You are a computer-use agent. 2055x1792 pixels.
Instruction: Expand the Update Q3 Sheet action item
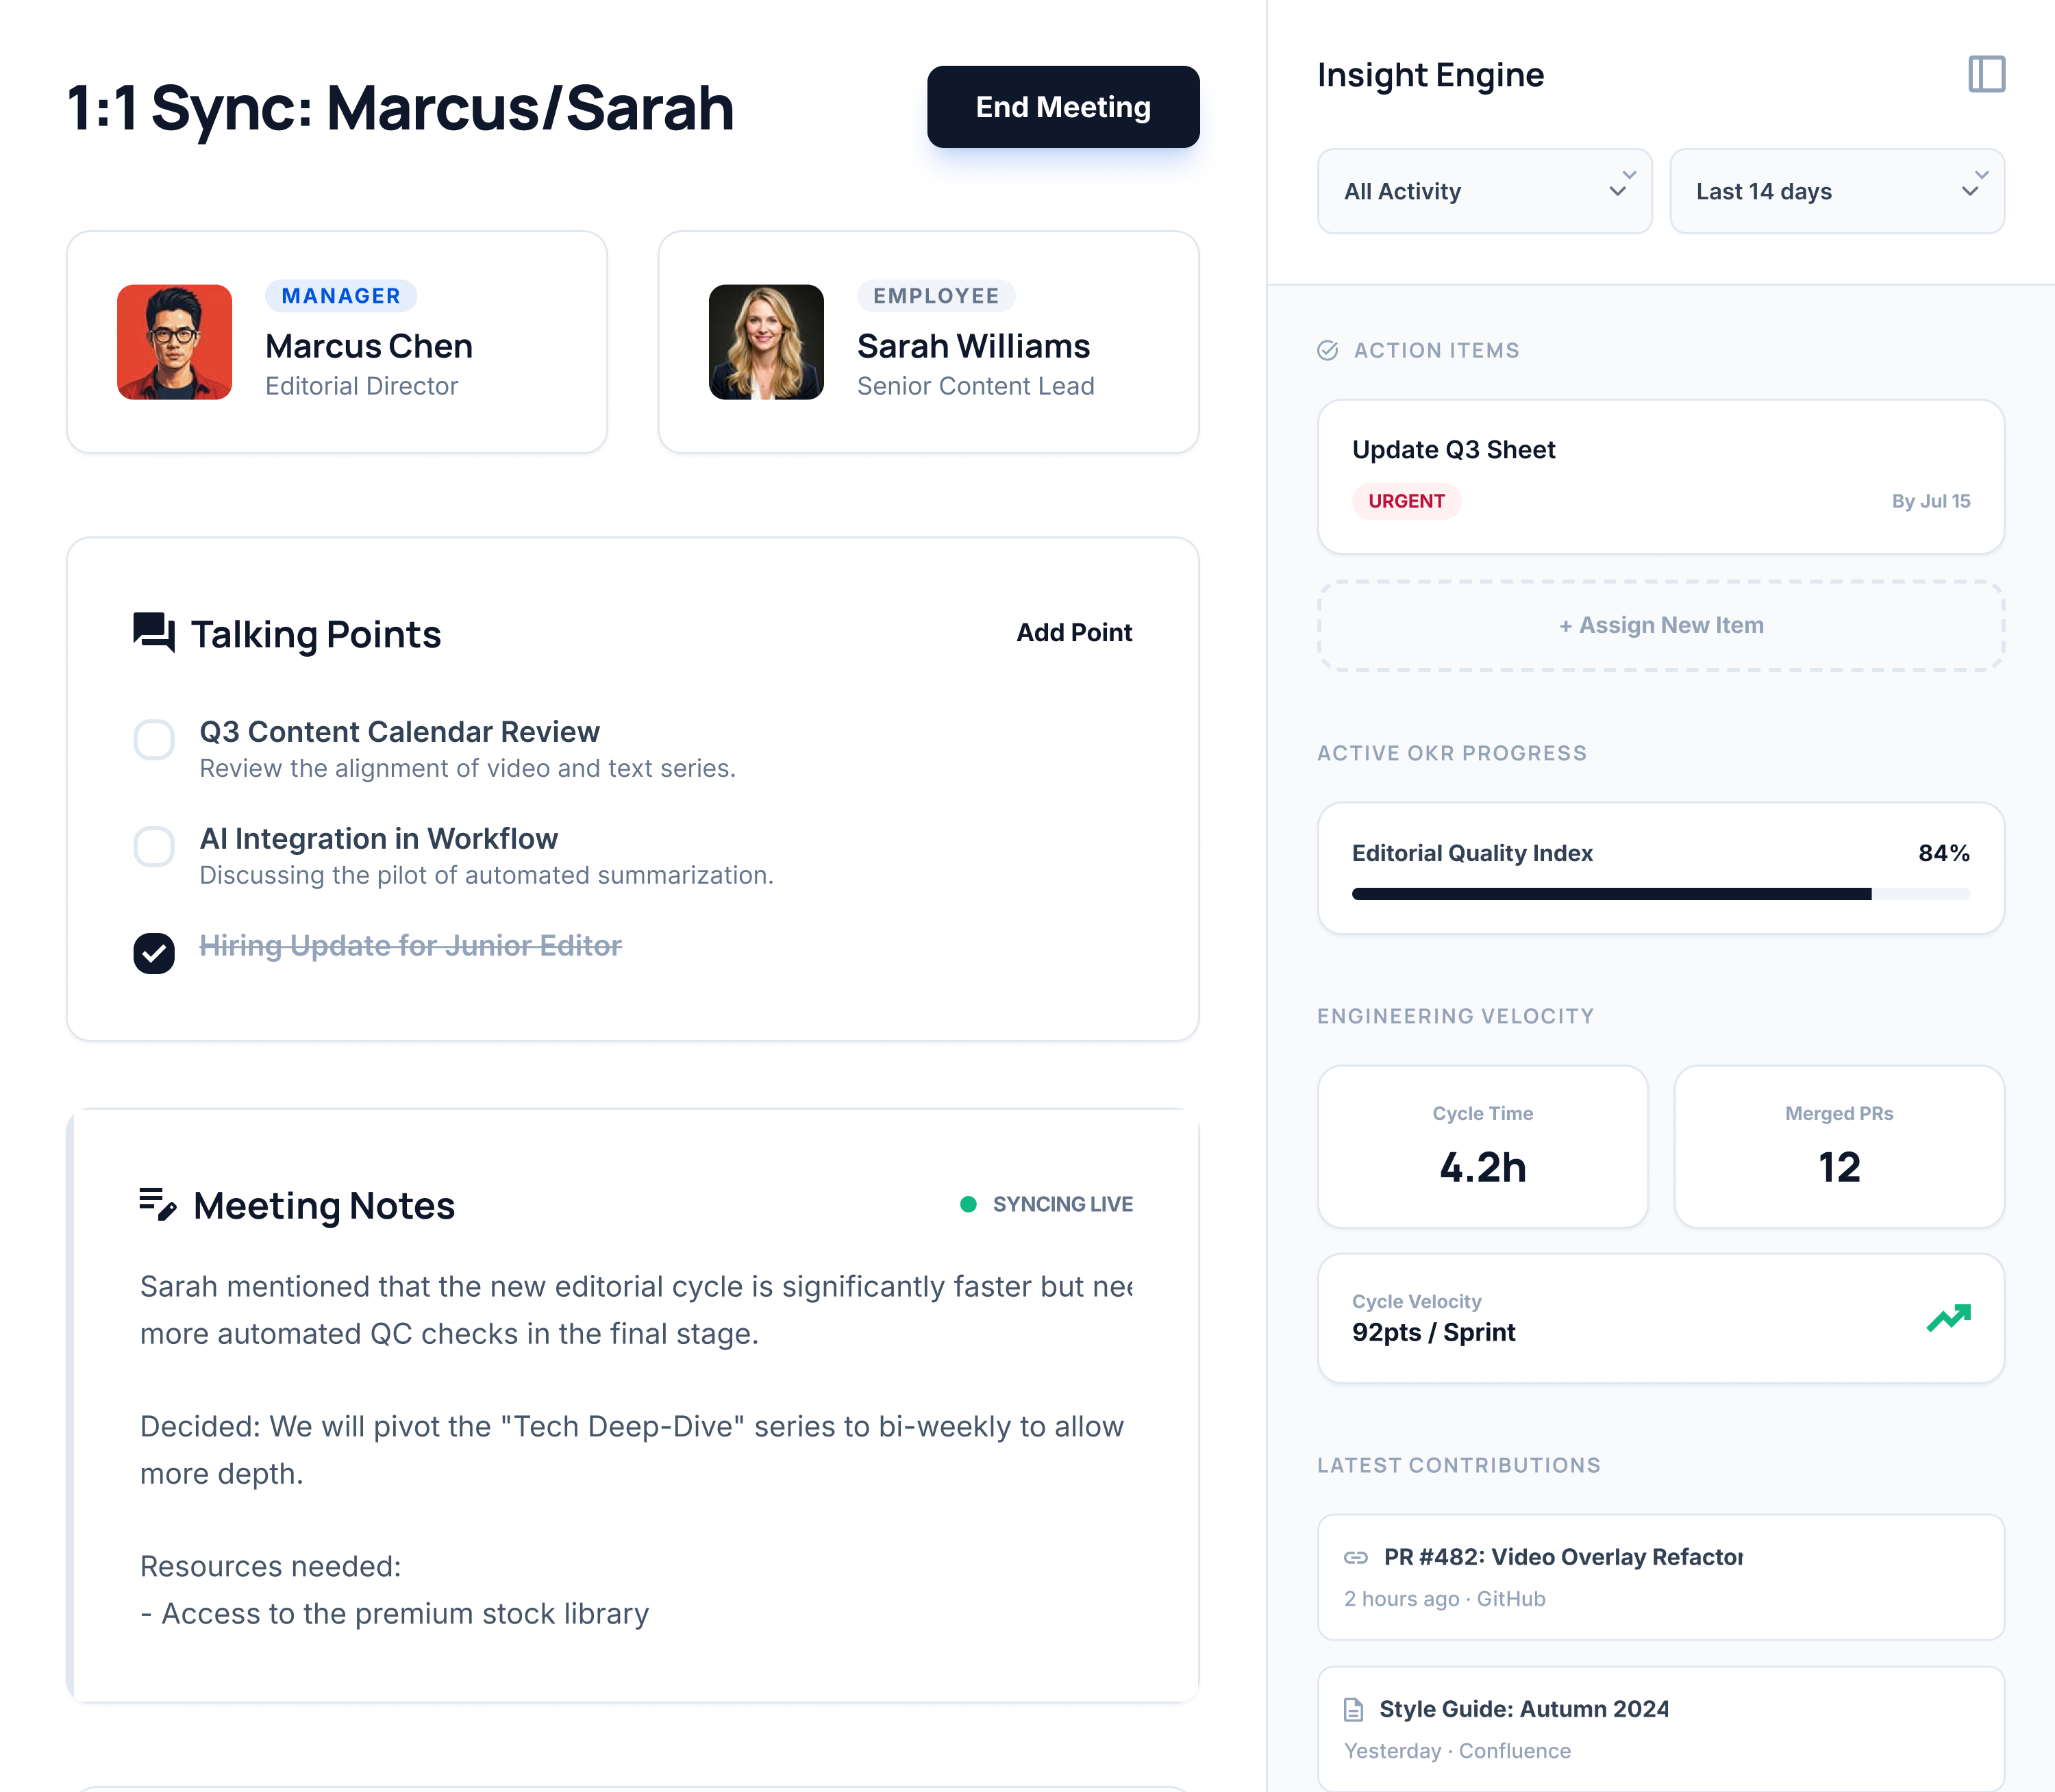click(1660, 476)
